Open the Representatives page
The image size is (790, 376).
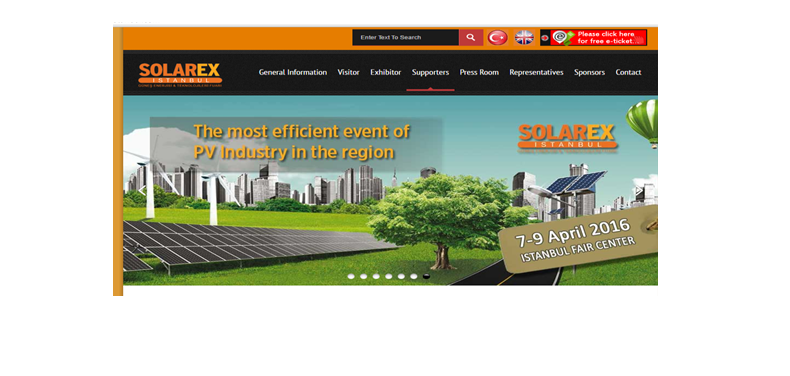[x=536, y=72]
